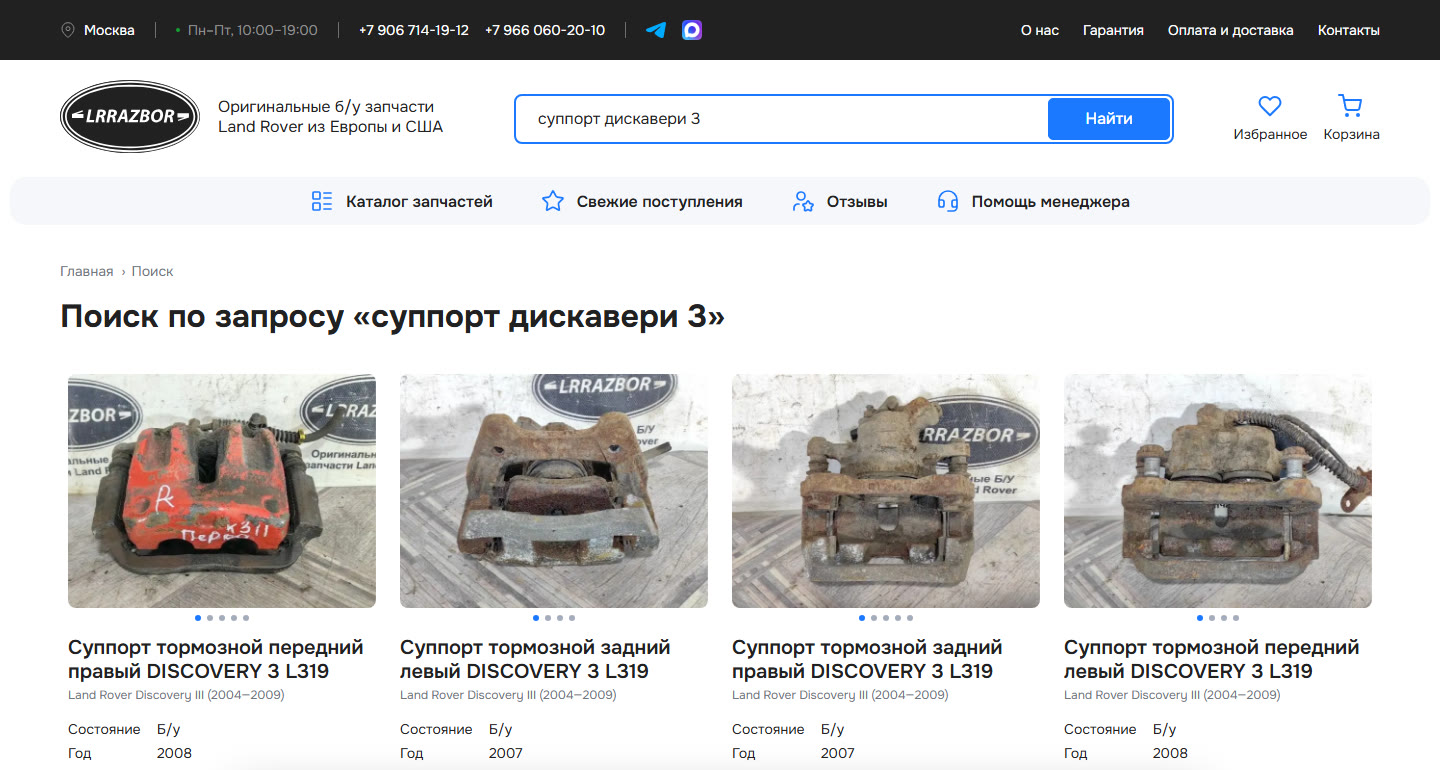Open О нас page
1440x770 pixels.
click(x=1040, y=30)
